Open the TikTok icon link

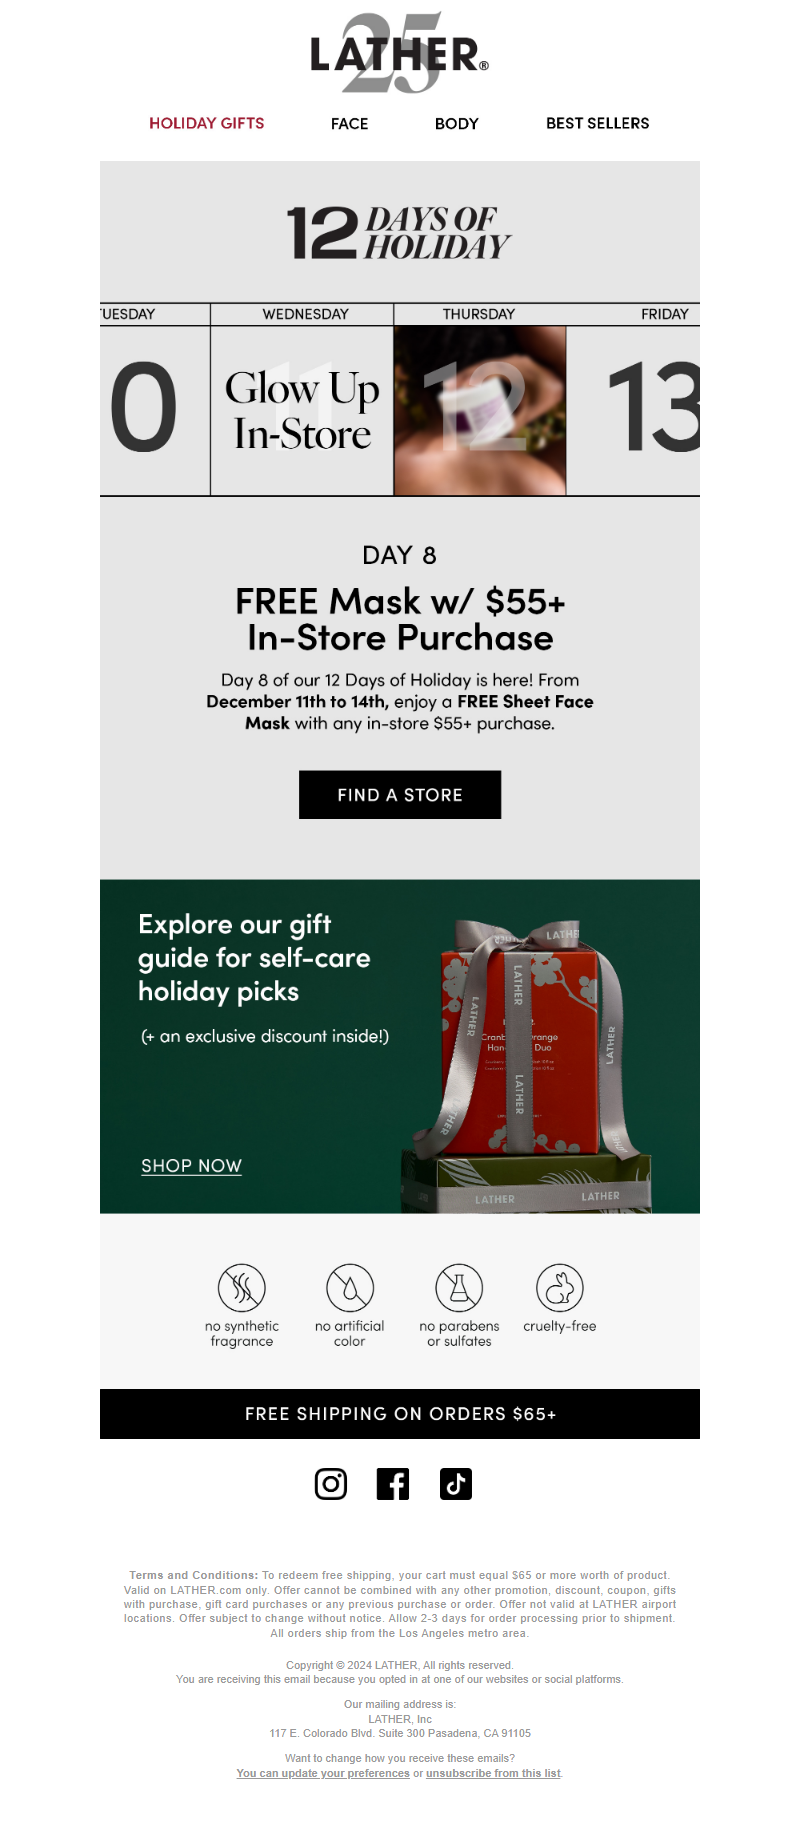coord(456,1483)
